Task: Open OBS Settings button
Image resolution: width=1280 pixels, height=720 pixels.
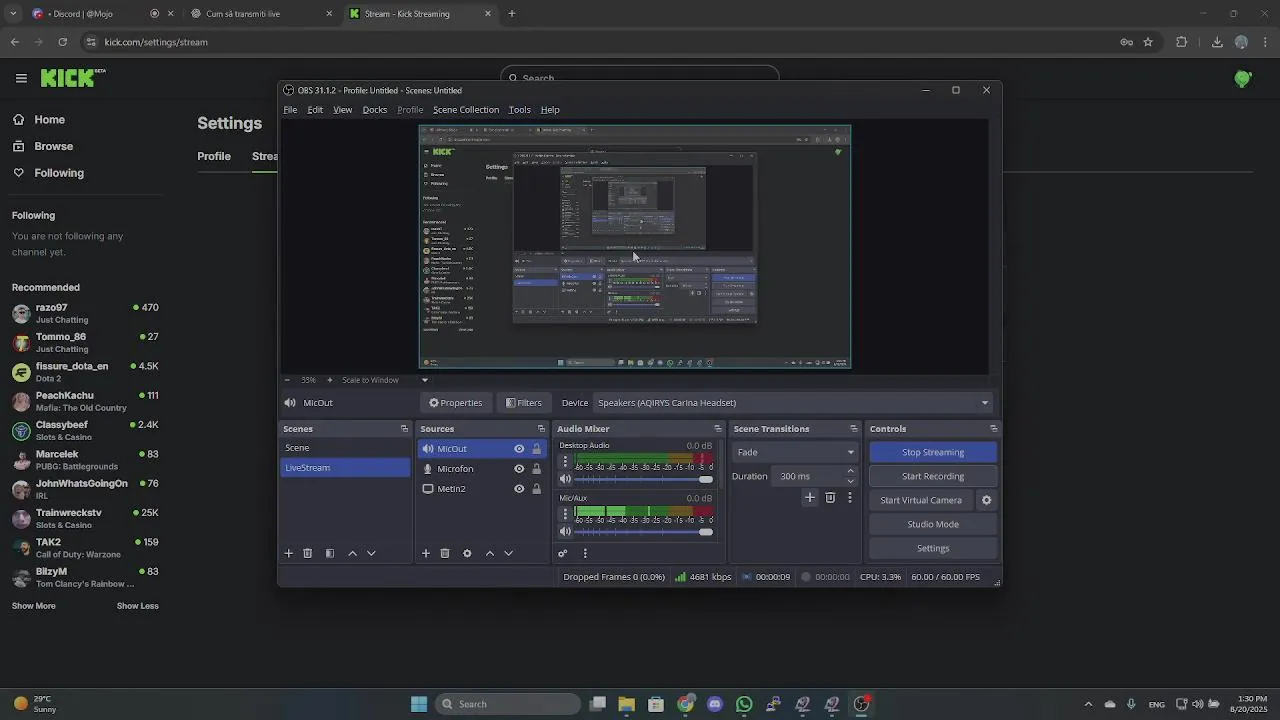Action: pyautogui.click(x=933, y=548)
